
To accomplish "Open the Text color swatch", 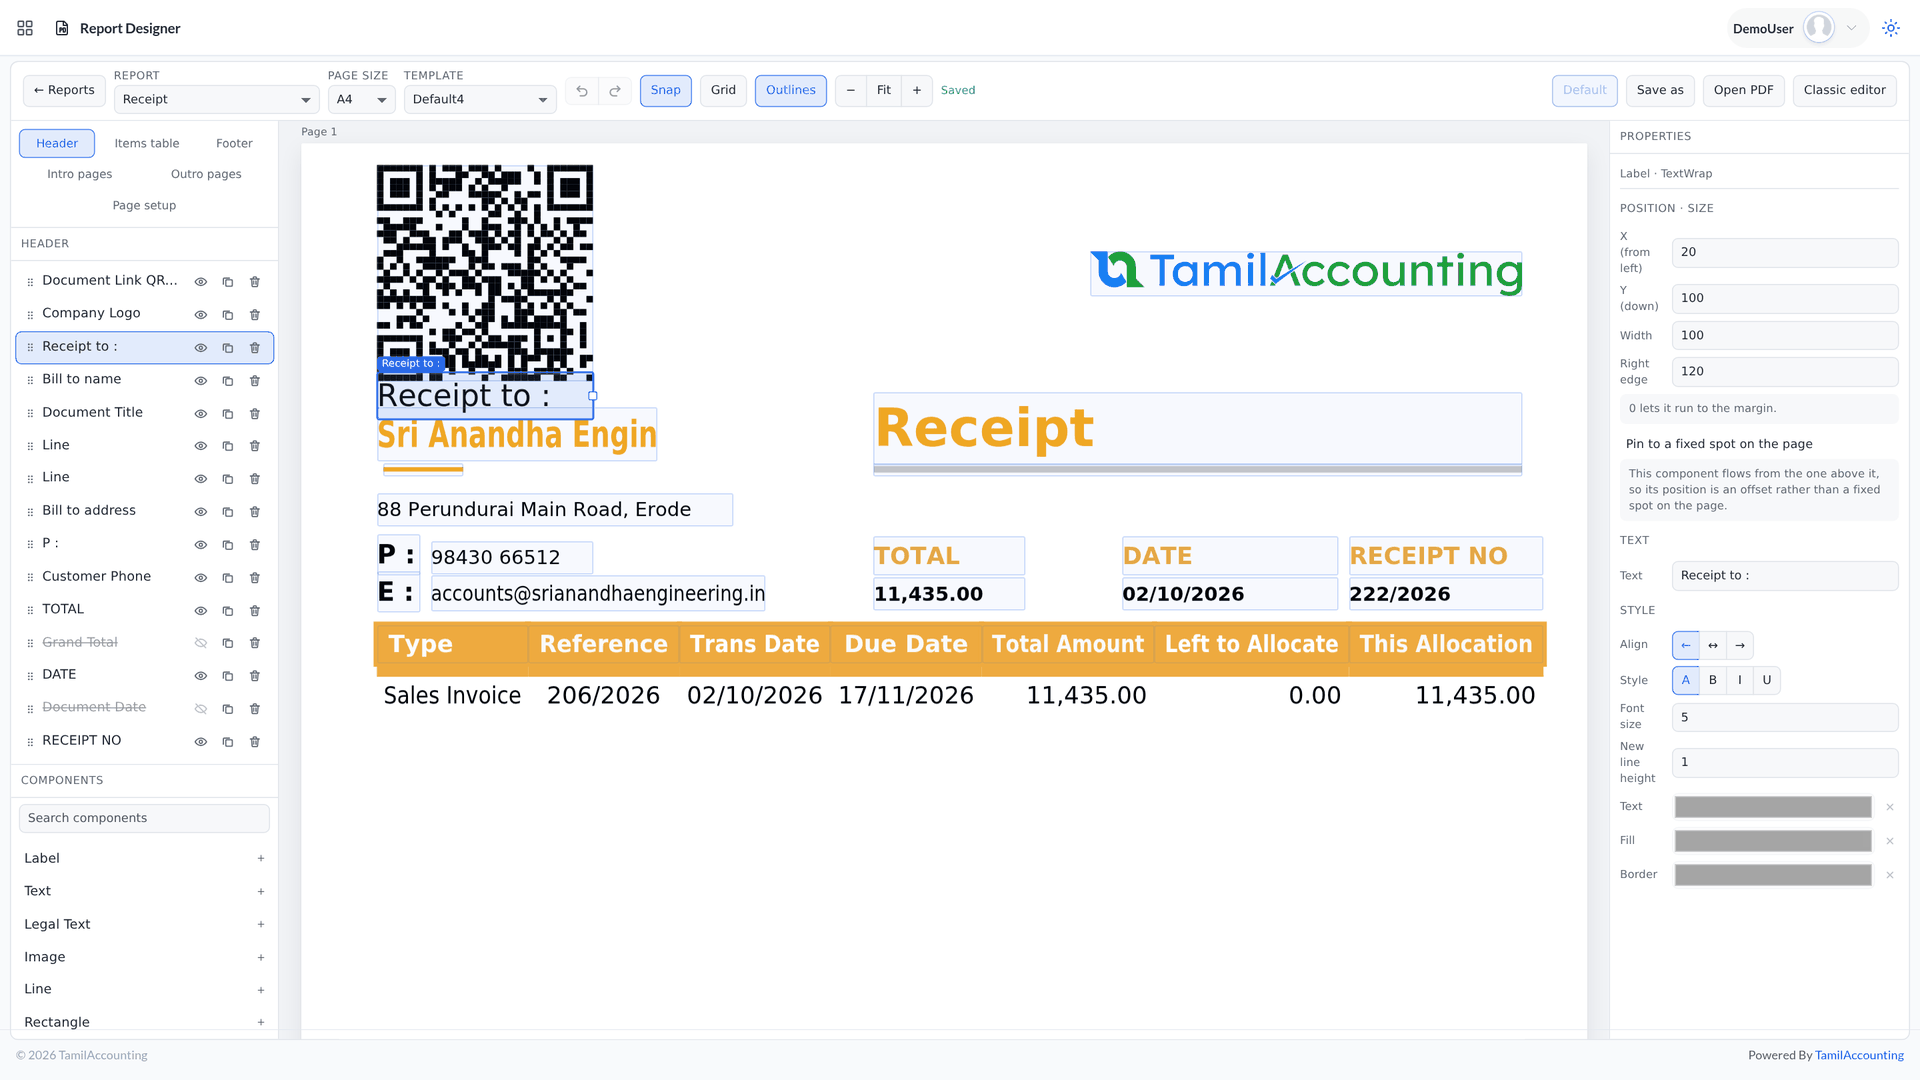I will (1773, 807).
